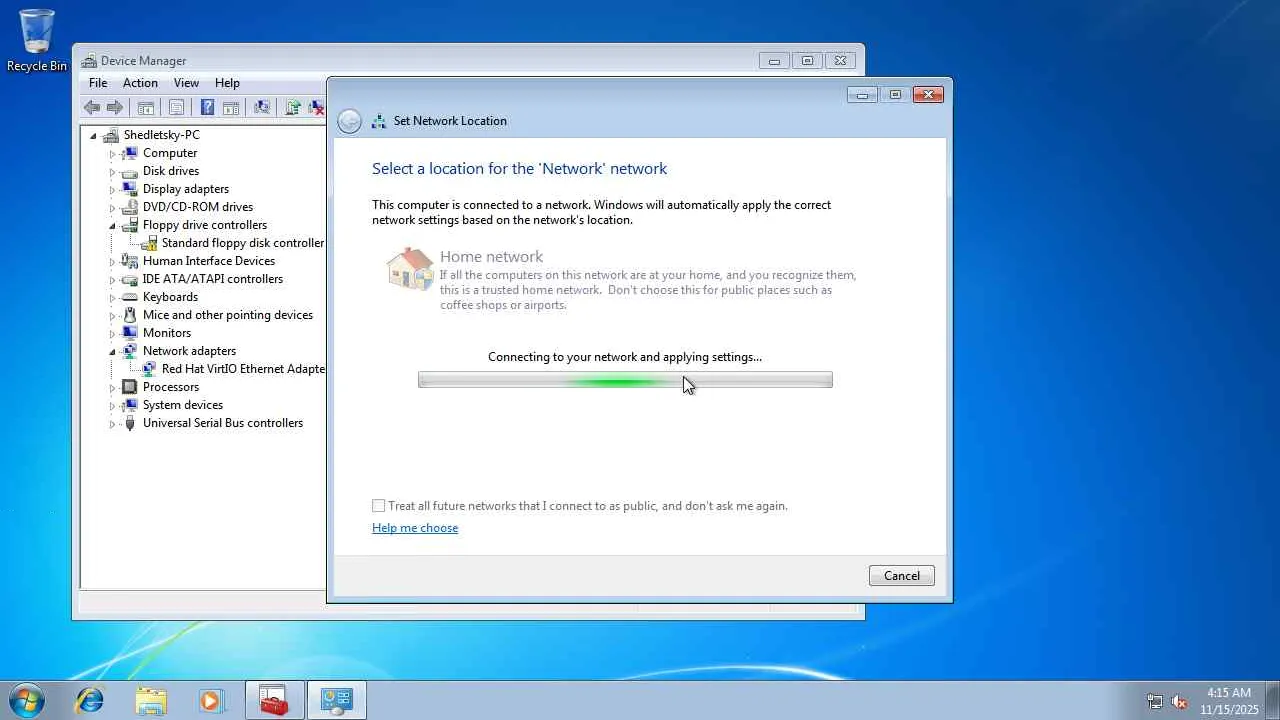1280x720 pixels.
Task: Select 'Red Hat VirtIO Ethernet Adapter' device
Action: [x=244, y=369]
